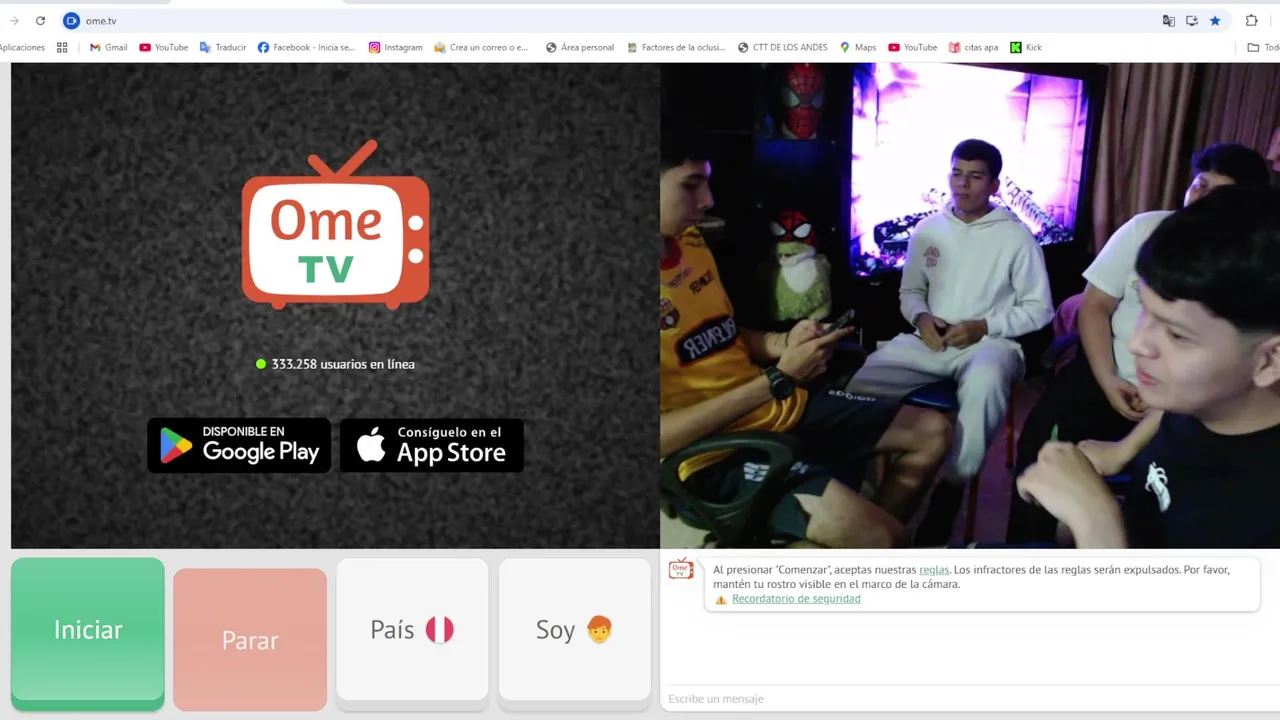This screenshot has width=1280, height=720.
Task: Open the Recordatorio de seguridad link
Action: [x=796, y=599]
